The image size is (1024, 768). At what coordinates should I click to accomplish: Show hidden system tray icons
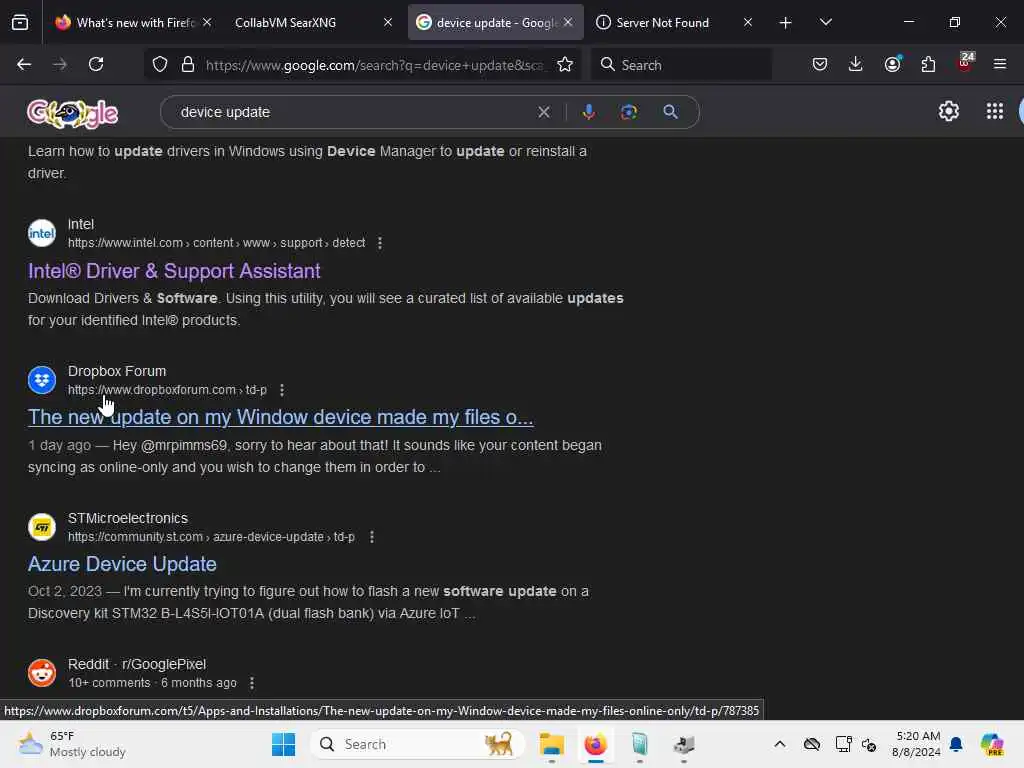click(780, 744)
